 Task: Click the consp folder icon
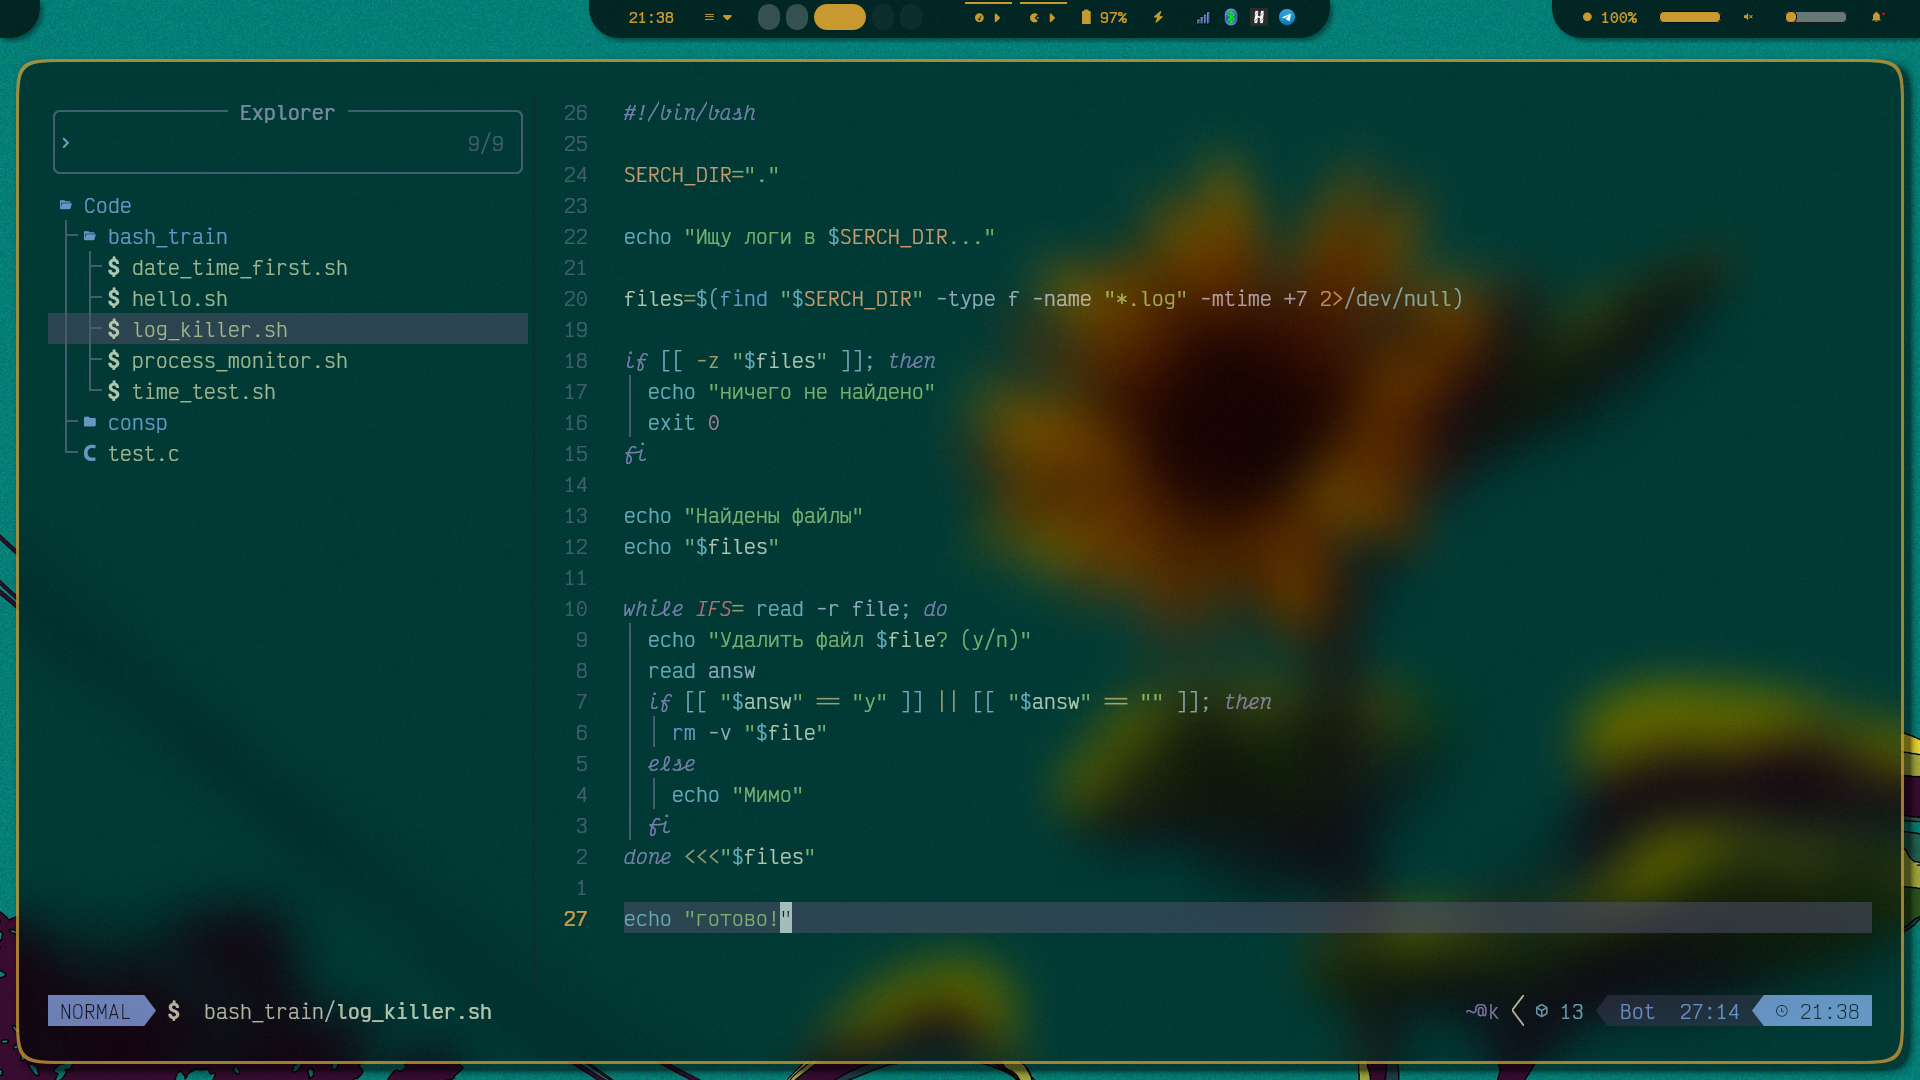(x=90, y=422)
